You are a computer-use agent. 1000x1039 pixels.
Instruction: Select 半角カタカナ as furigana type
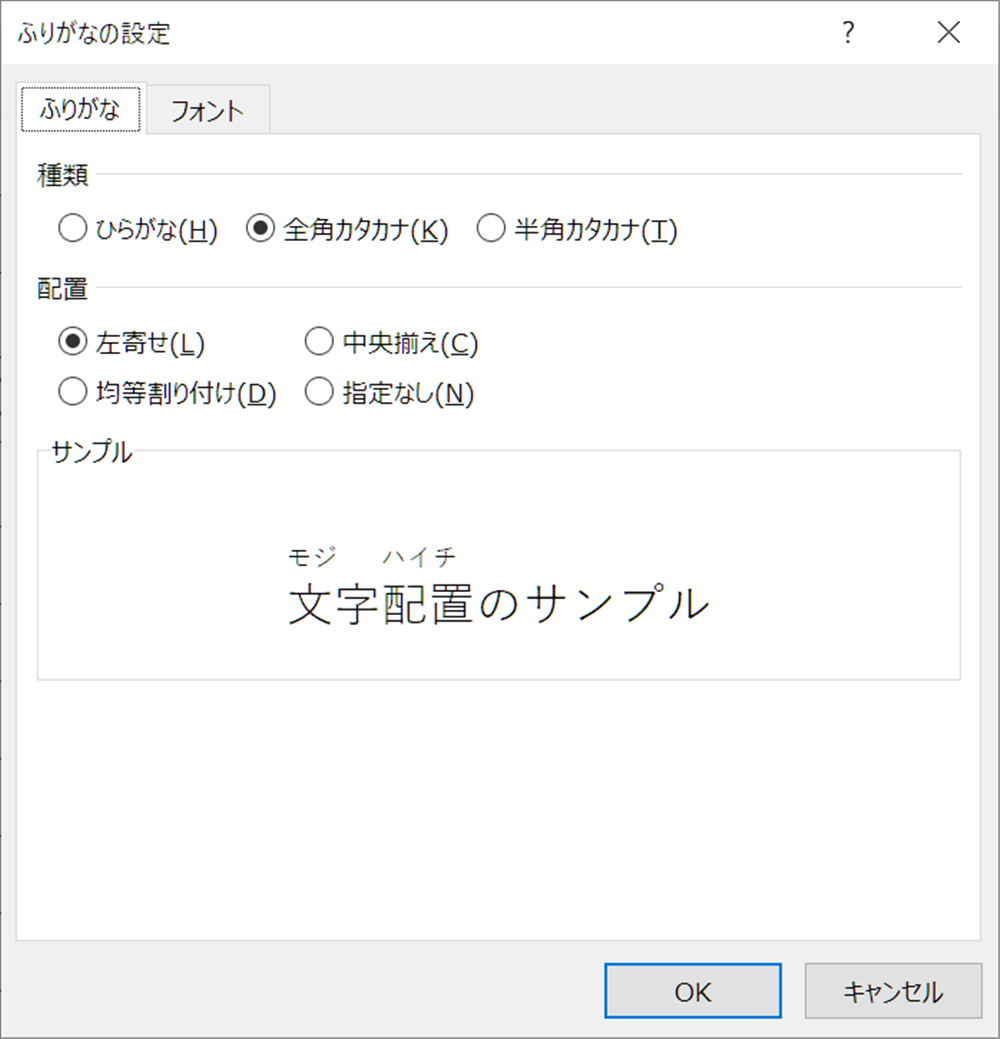pyautogui.click(x=490, y=228)
